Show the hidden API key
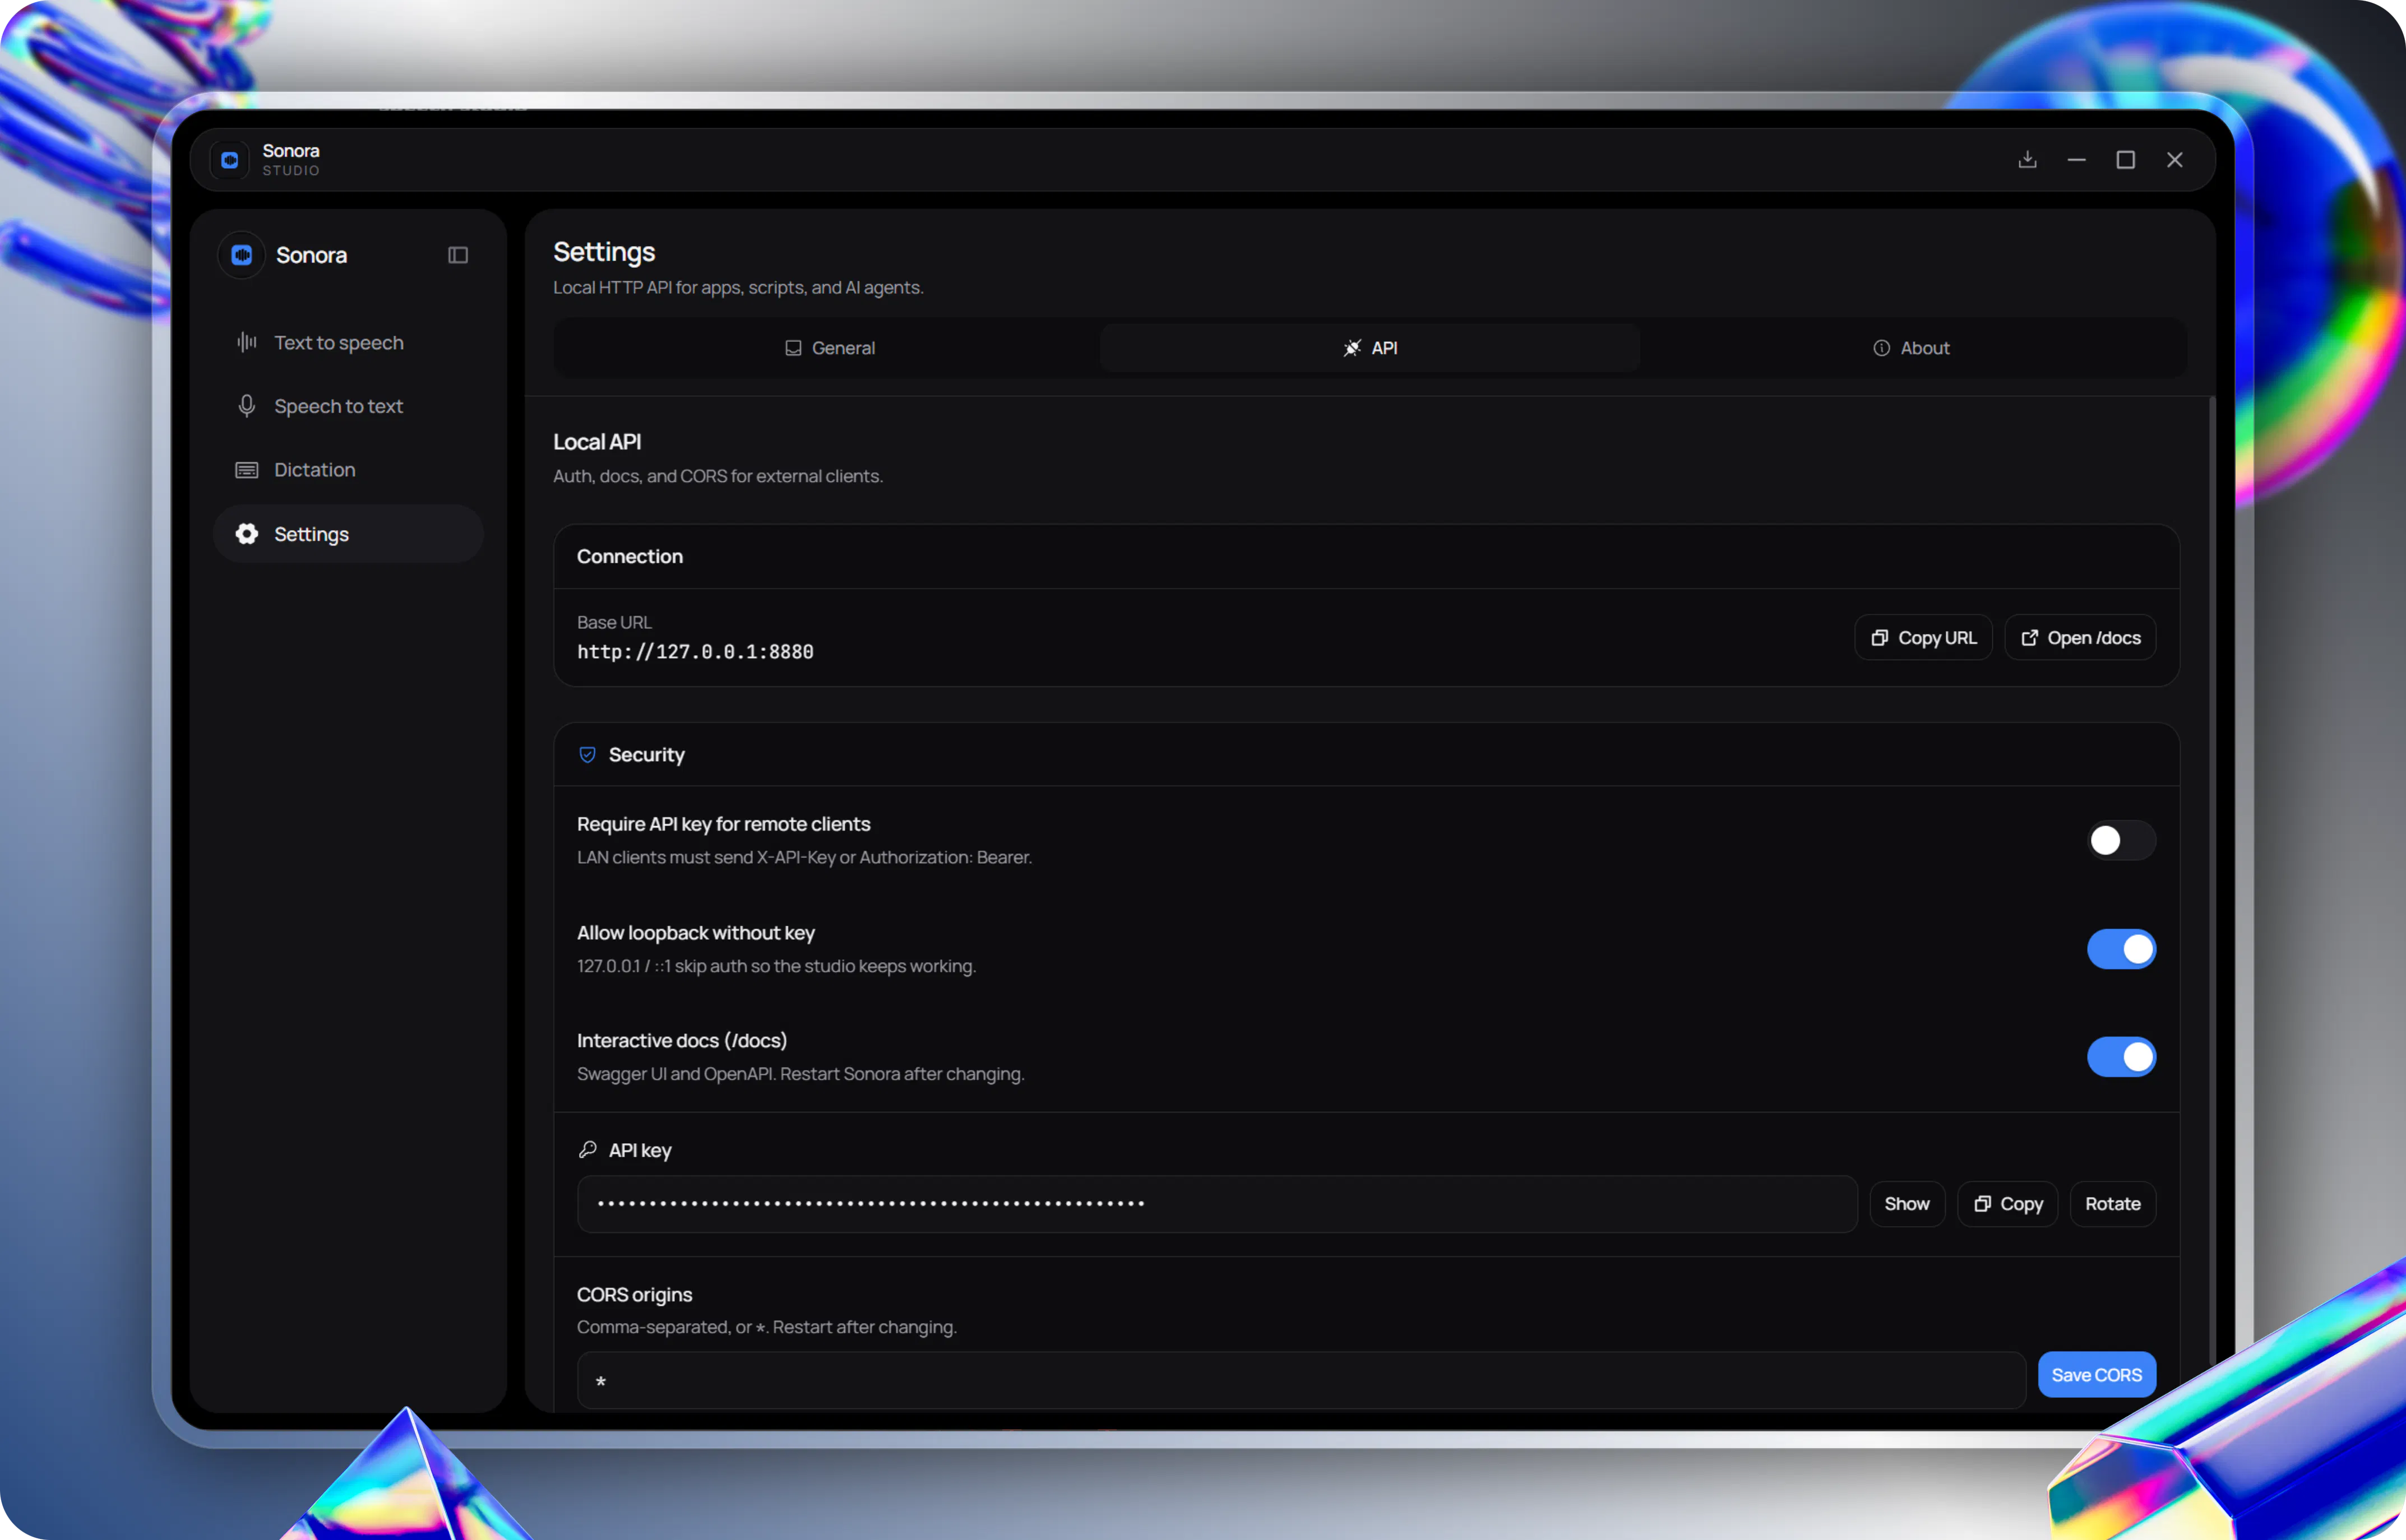Image resolution: width=2406 pixels, height=1540 pixels. 1907,1204
